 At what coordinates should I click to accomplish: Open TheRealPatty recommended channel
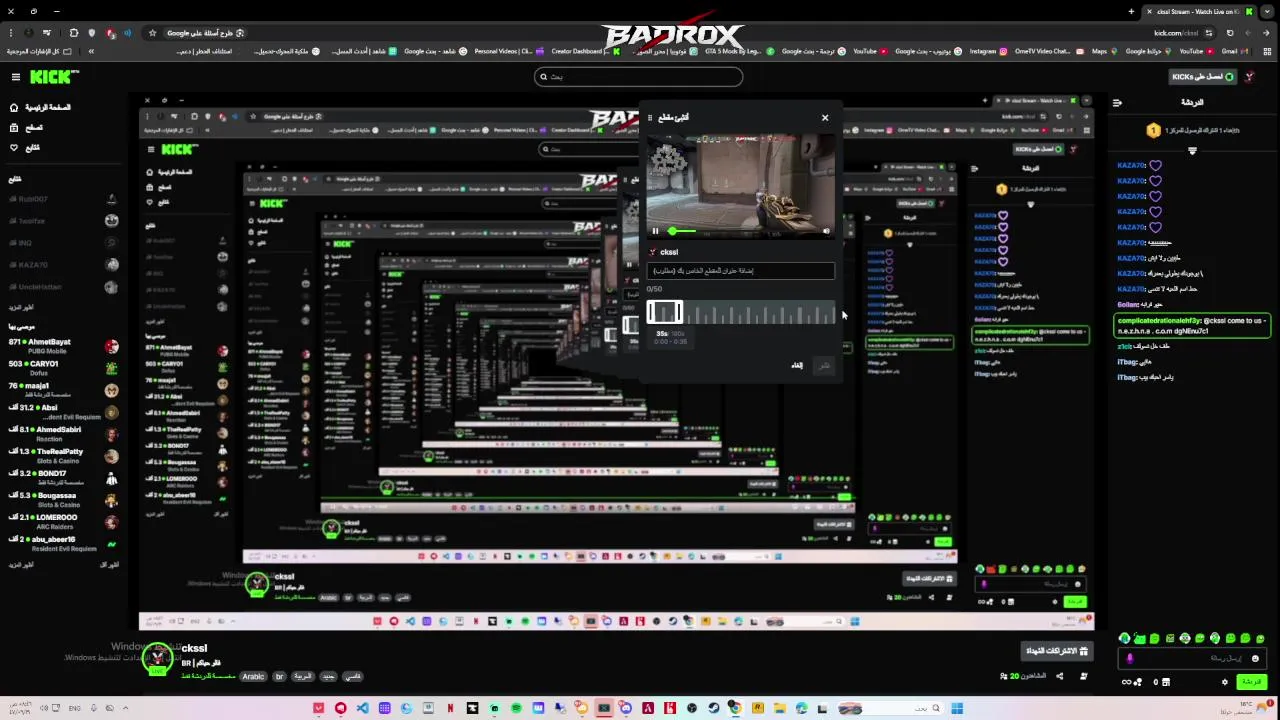[x=63, y=456]
